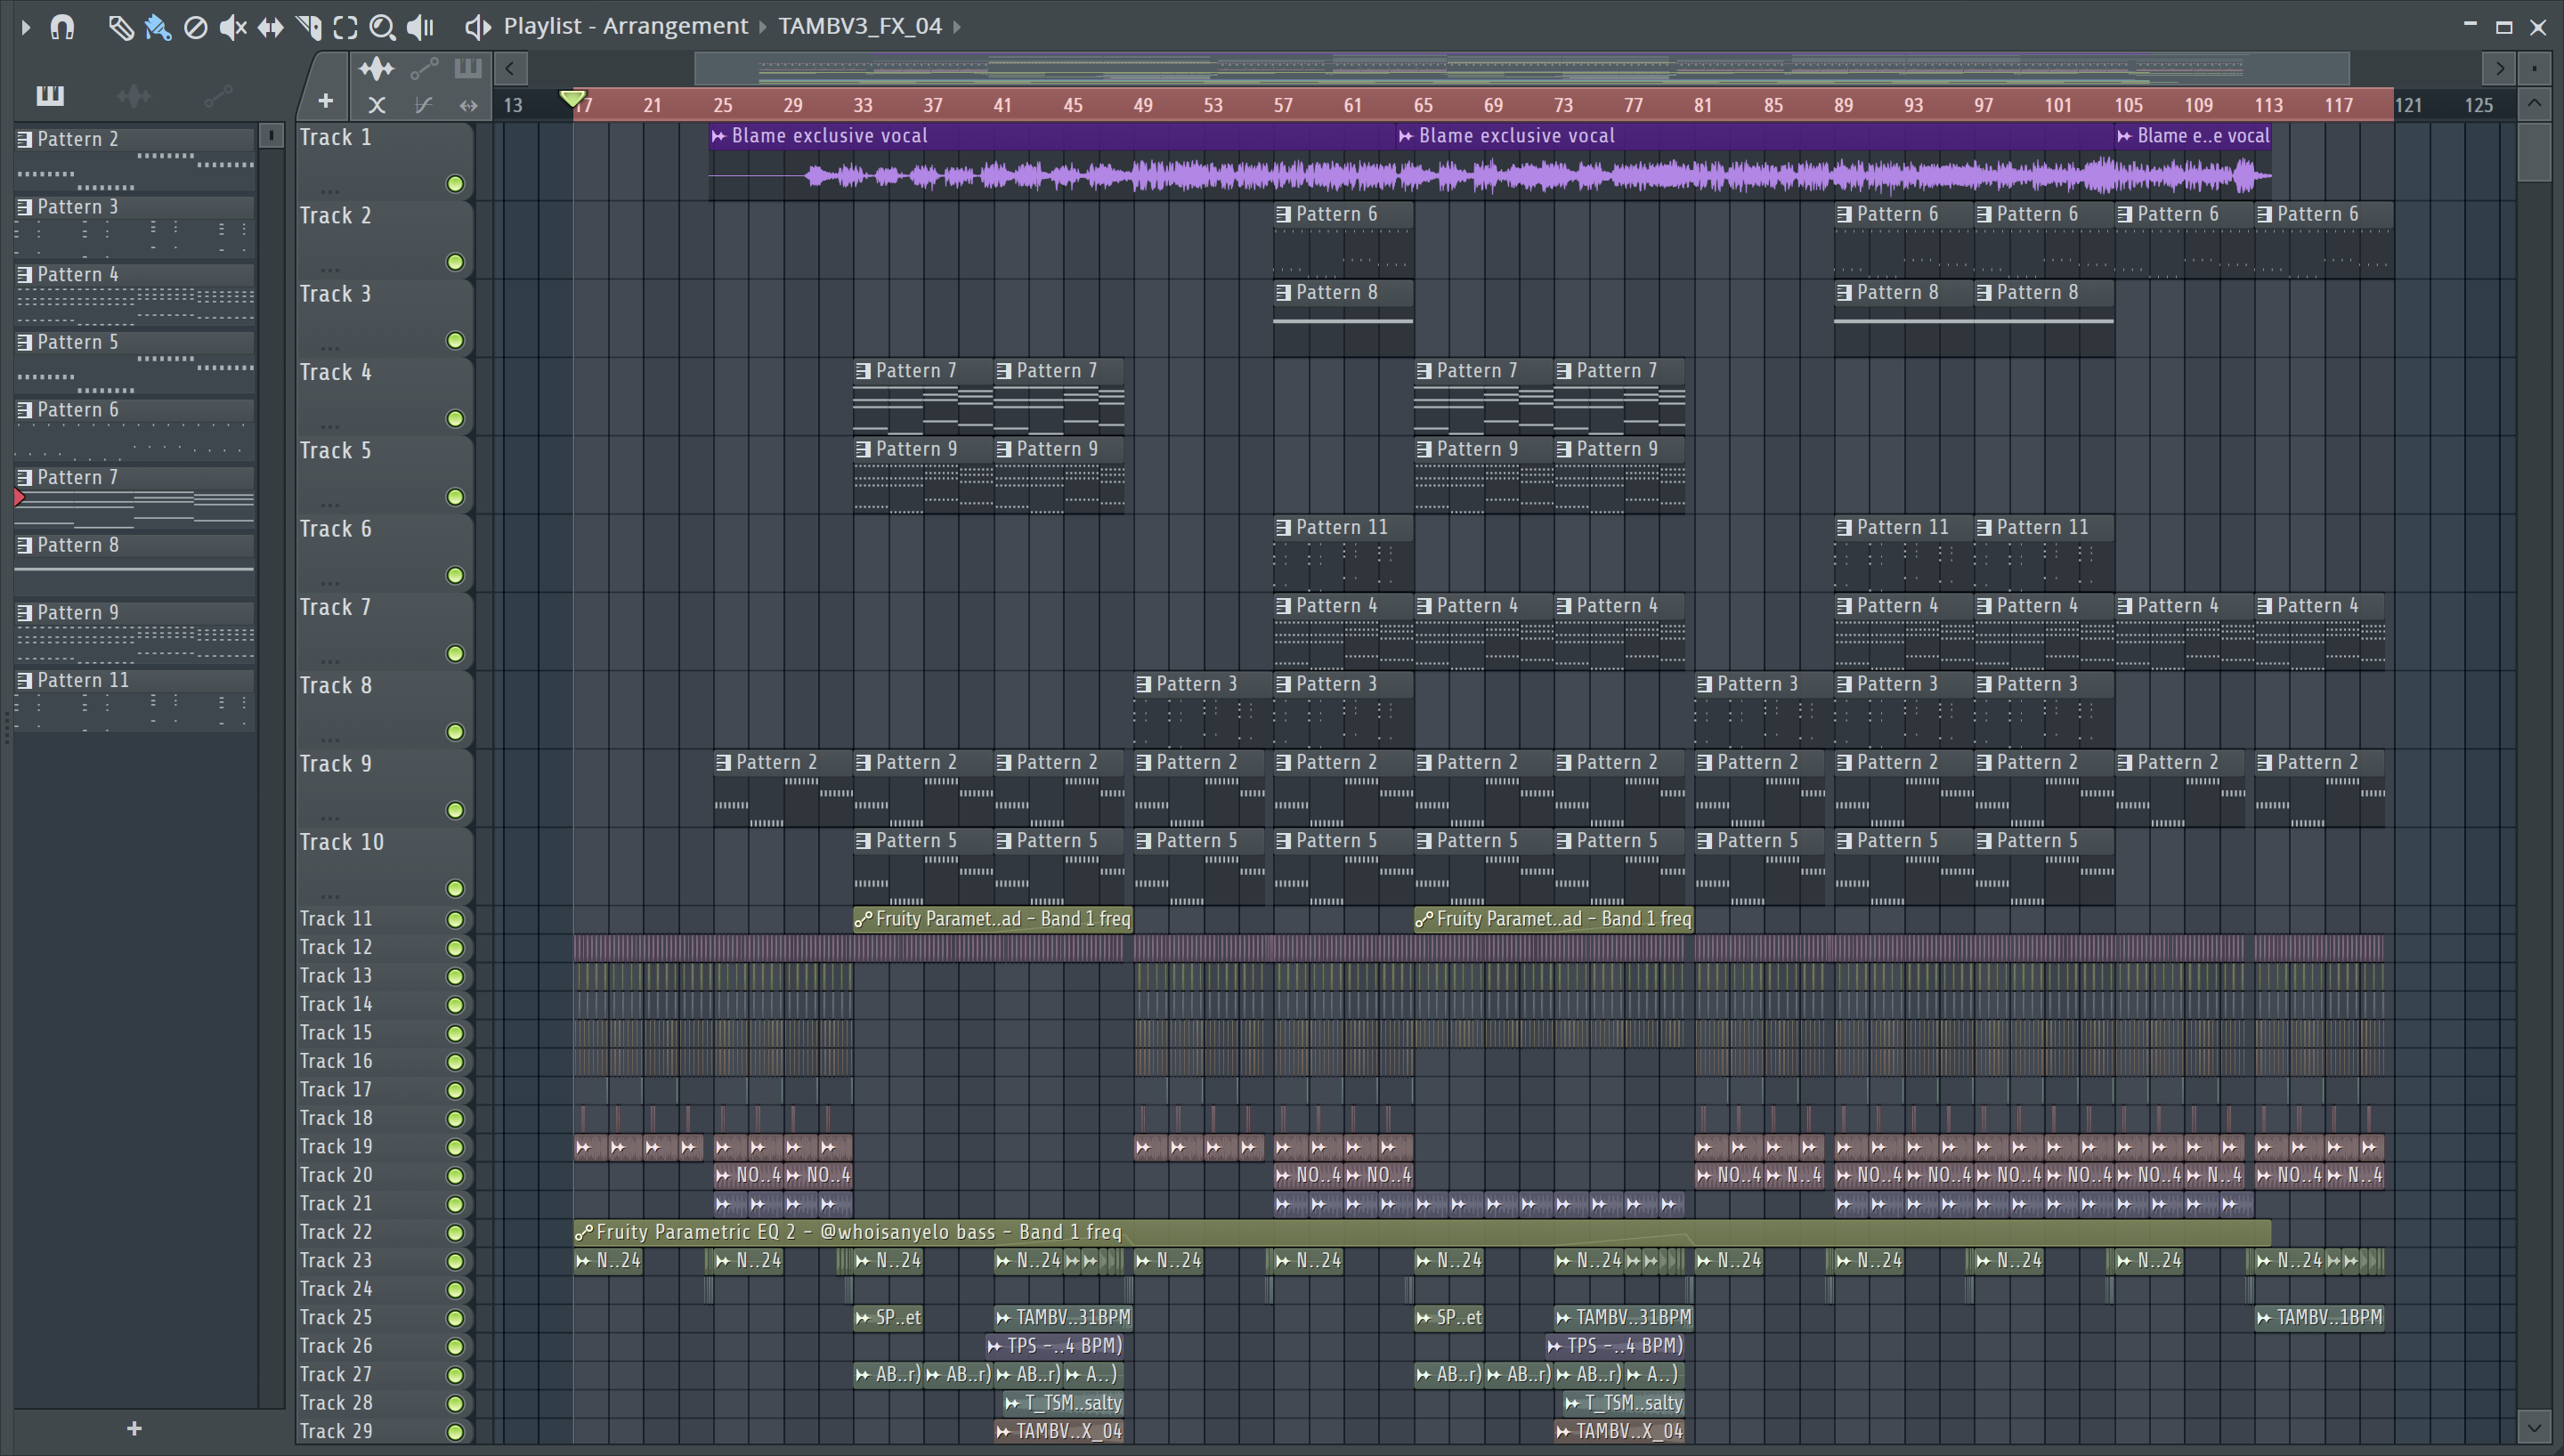Click the scroll-down arrow of vertical scrollbar
The height and width of the screenshot is (1456, 2564).
point(2534,1425)
